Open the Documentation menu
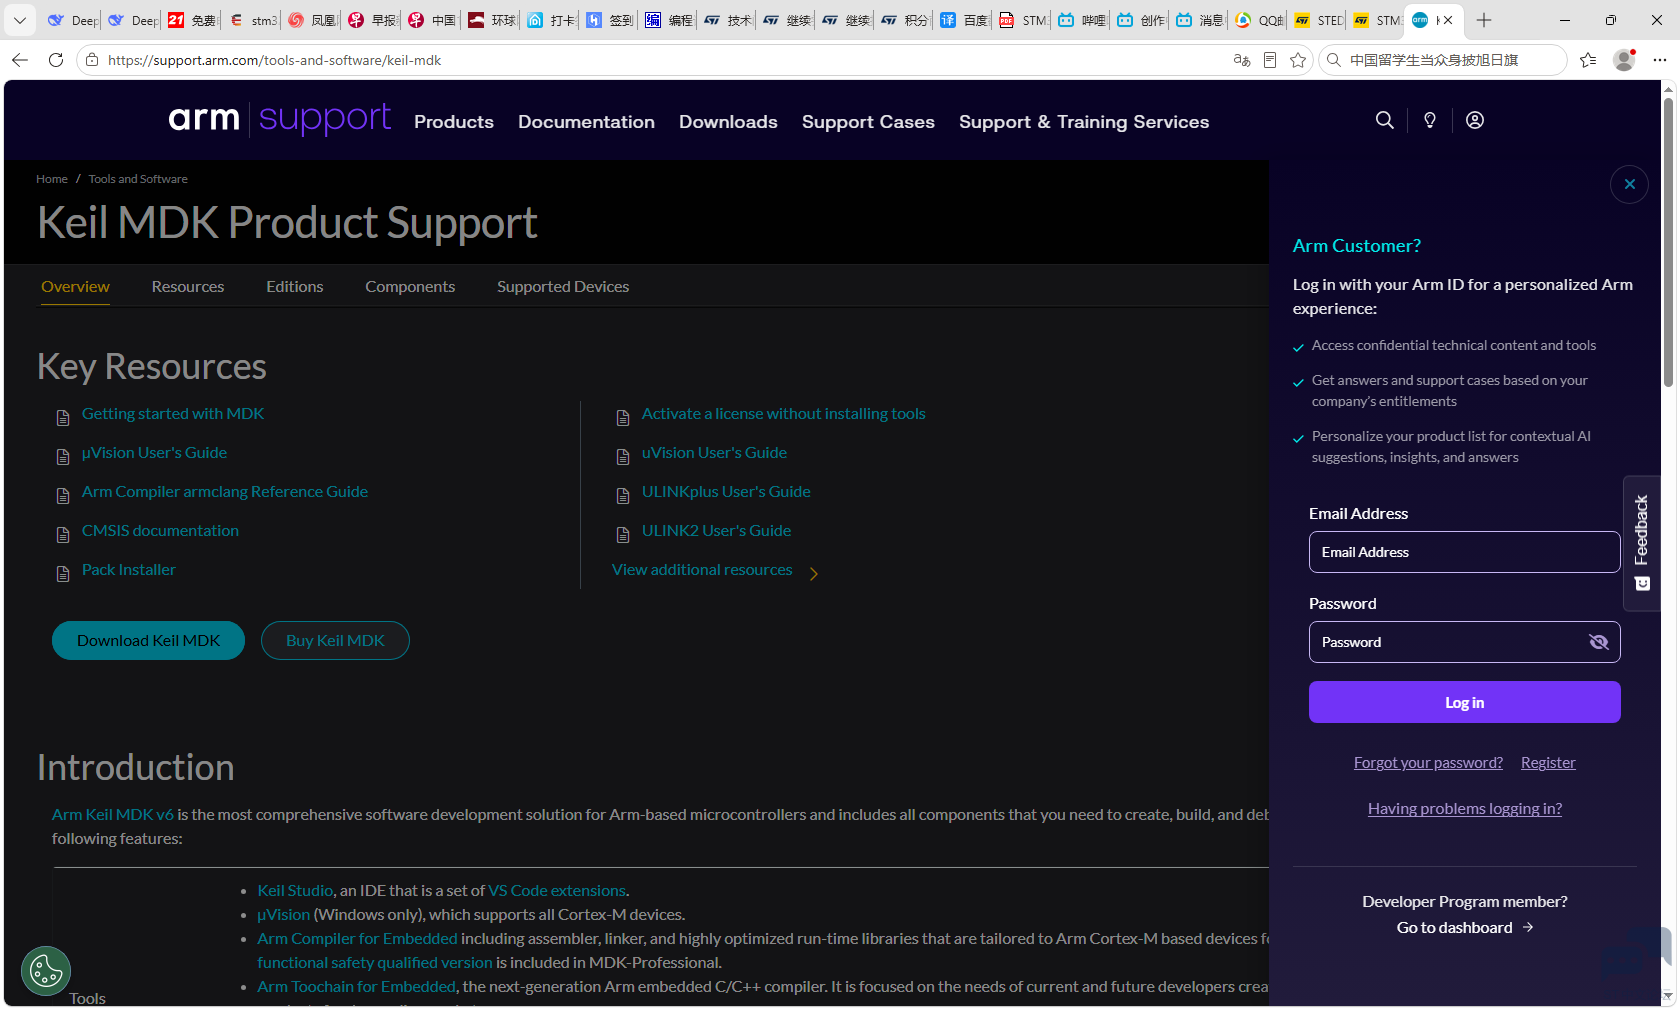 tap(586, 122)
